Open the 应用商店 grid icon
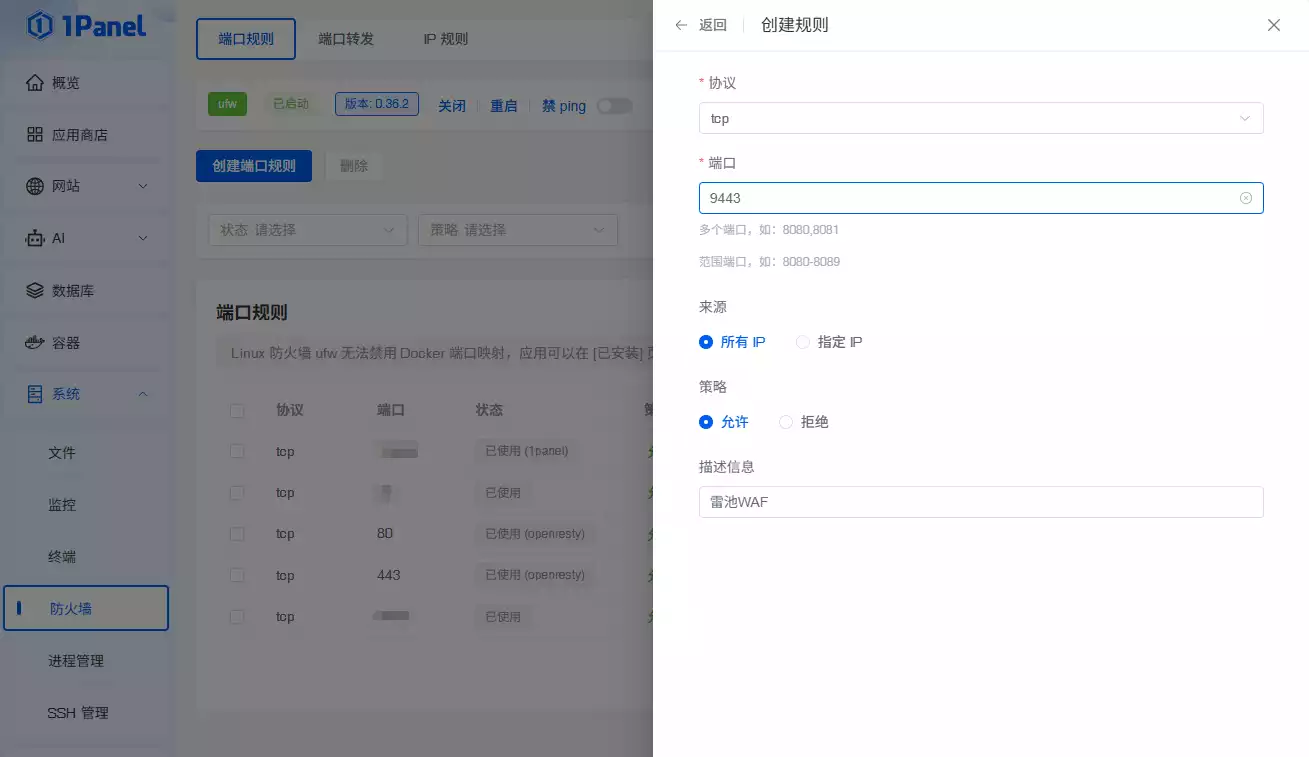 [x=35, y=135]
